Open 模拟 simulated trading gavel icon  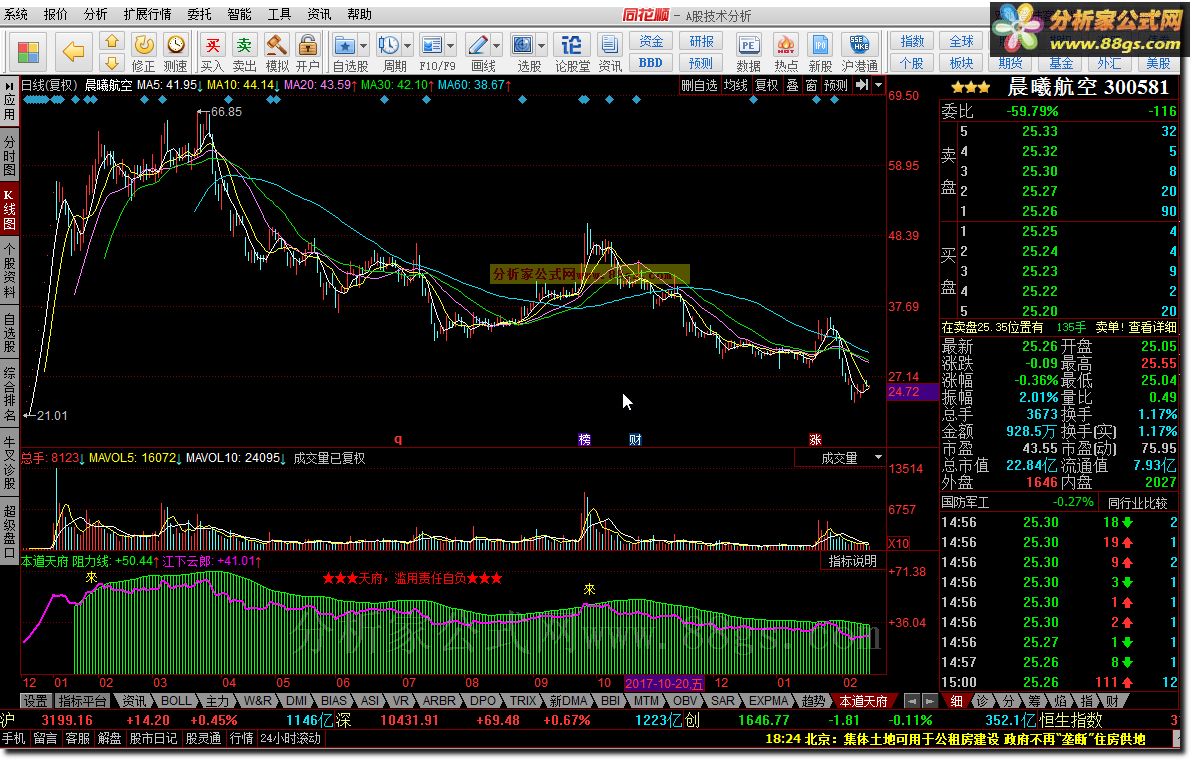[x=276, y=52]
